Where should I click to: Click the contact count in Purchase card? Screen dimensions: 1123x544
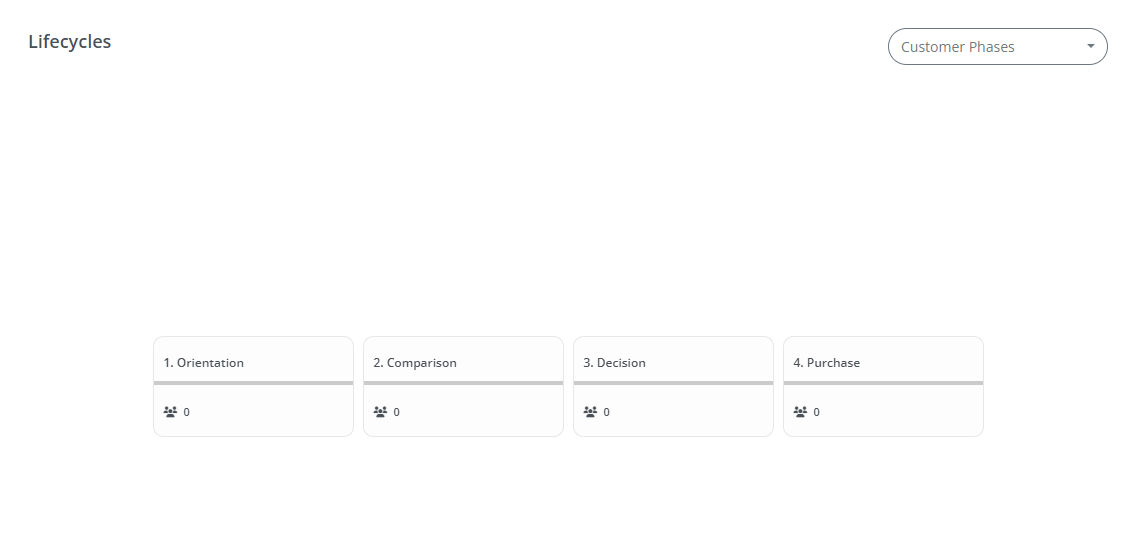click(816, 412)
